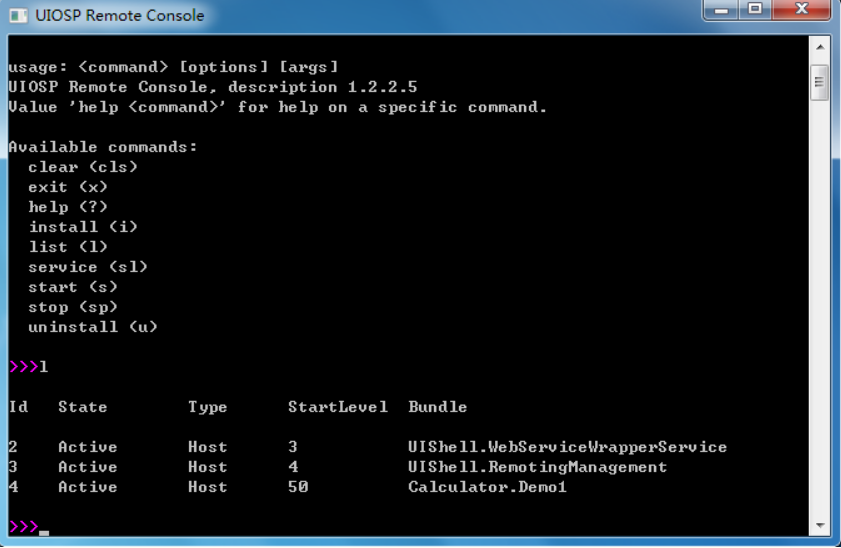Click the UIOSP Remote Console title icon
This screenshot has width=841, height=548.
18,16
